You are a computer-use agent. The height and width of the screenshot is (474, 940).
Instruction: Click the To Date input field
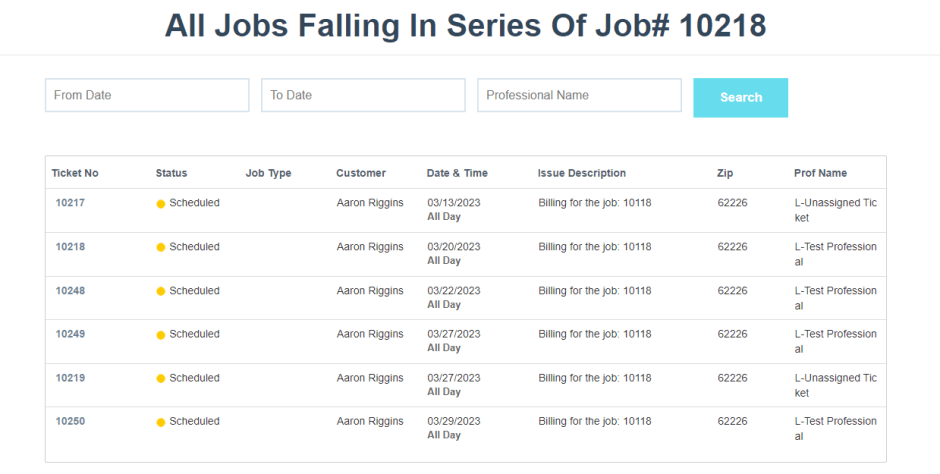point(363,95)
